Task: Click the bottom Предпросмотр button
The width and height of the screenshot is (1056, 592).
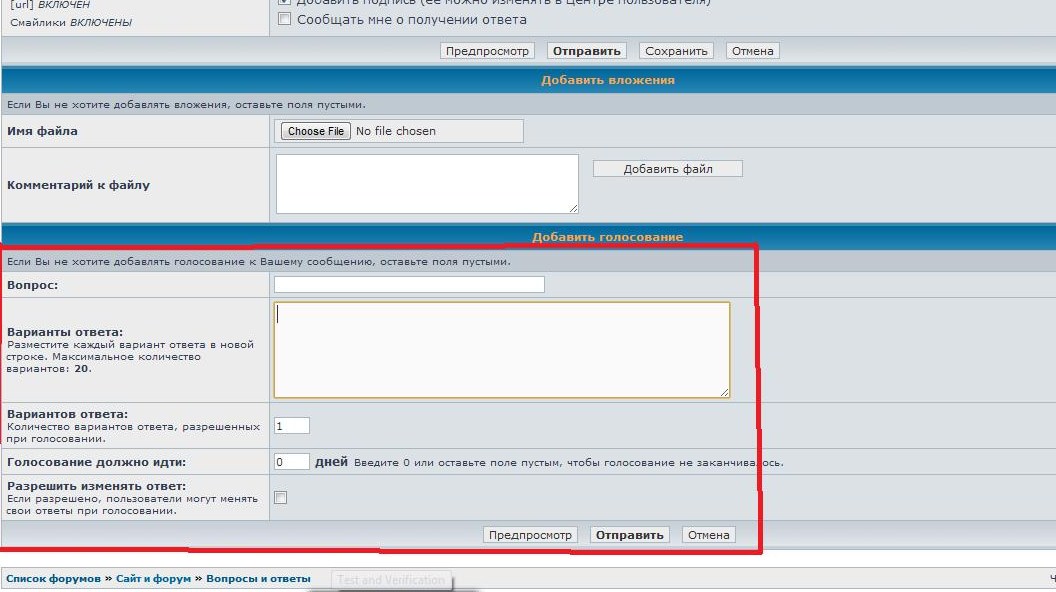Action: (x=530, y=535)
